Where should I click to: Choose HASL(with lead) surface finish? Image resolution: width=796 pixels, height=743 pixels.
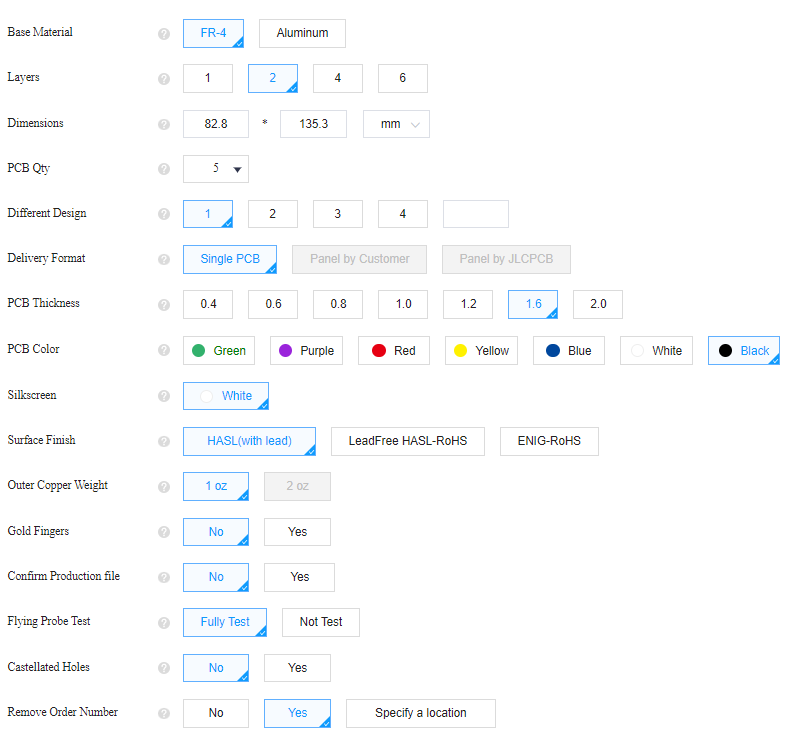click(249, 441)
